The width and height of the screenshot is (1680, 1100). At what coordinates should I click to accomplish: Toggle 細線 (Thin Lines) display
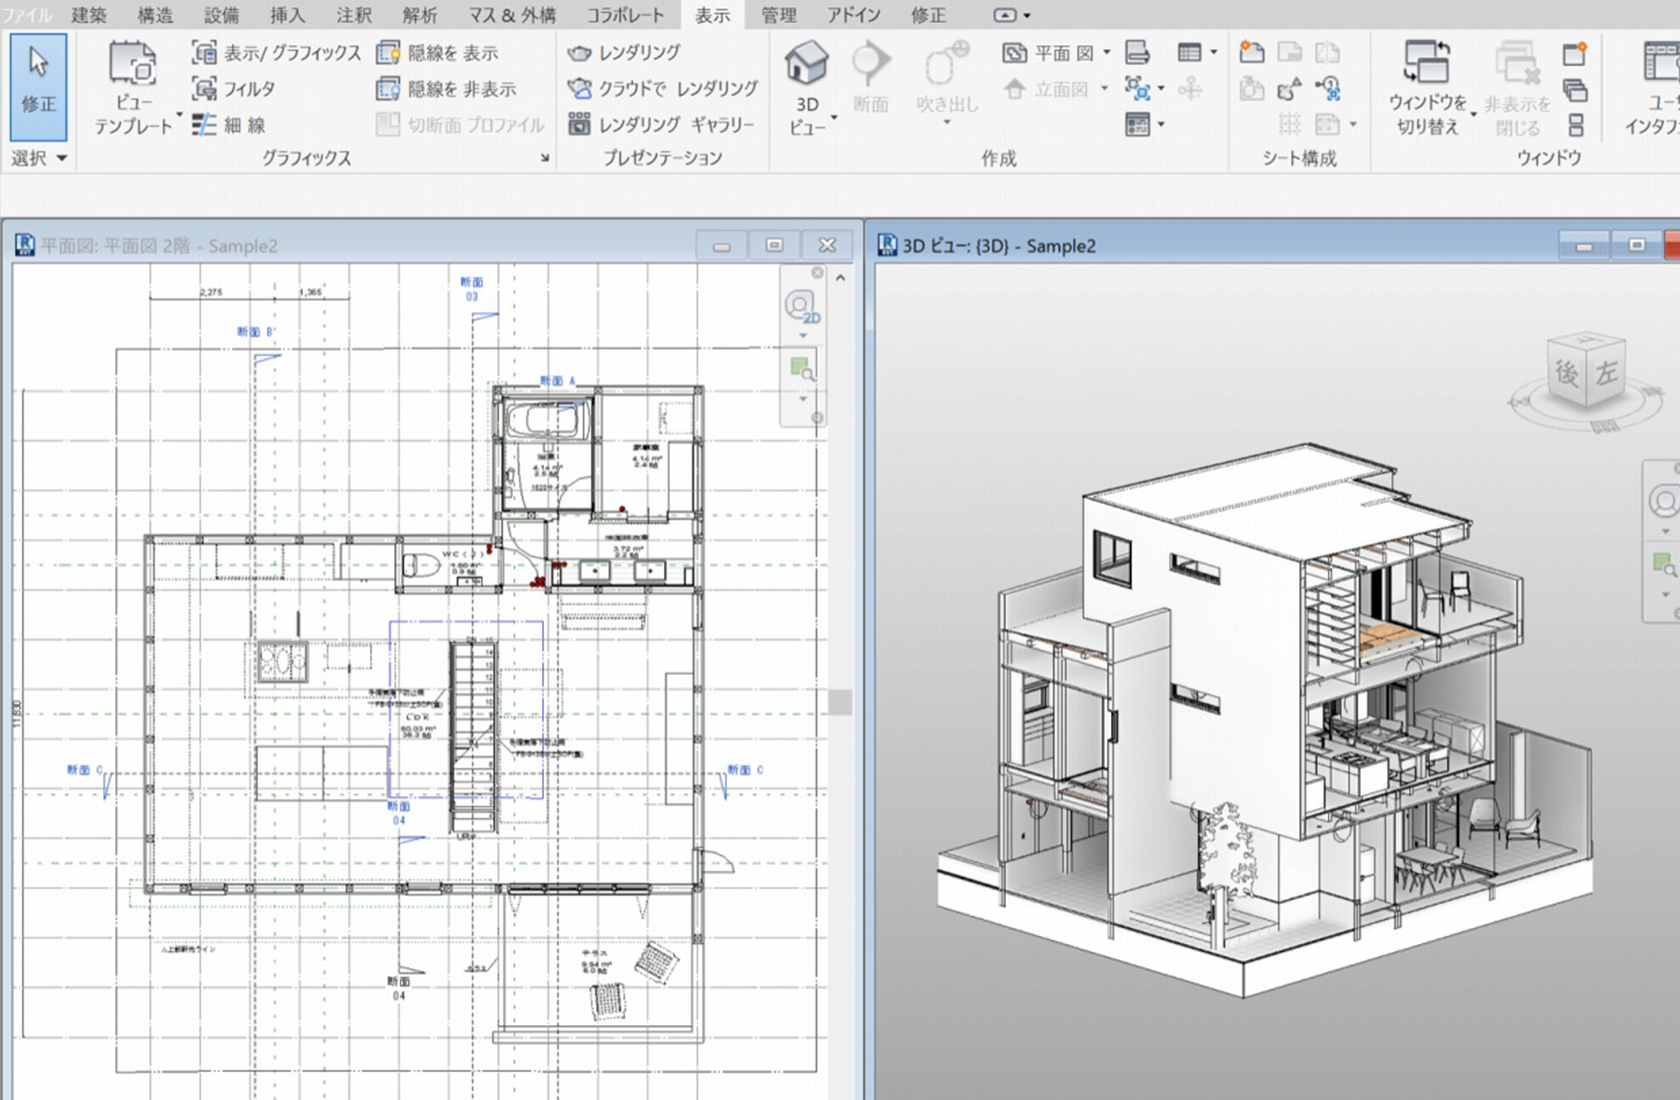(229, 125)
